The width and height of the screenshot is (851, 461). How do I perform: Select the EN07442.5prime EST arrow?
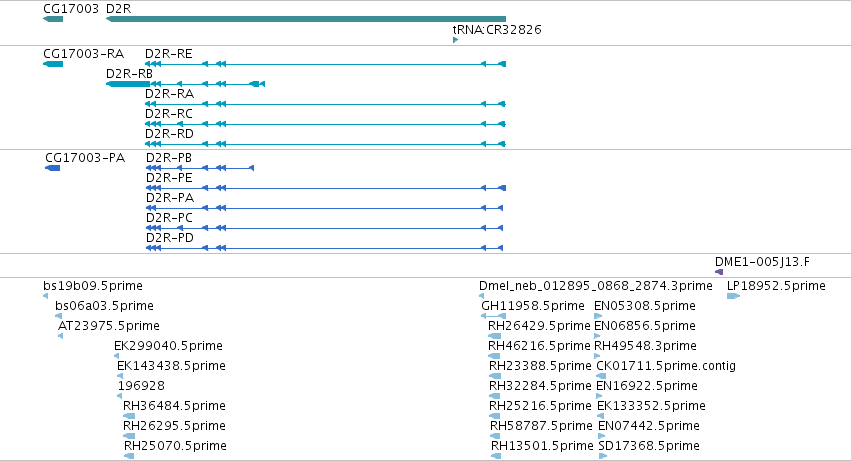pyautogui.click(x=601, y=436)
